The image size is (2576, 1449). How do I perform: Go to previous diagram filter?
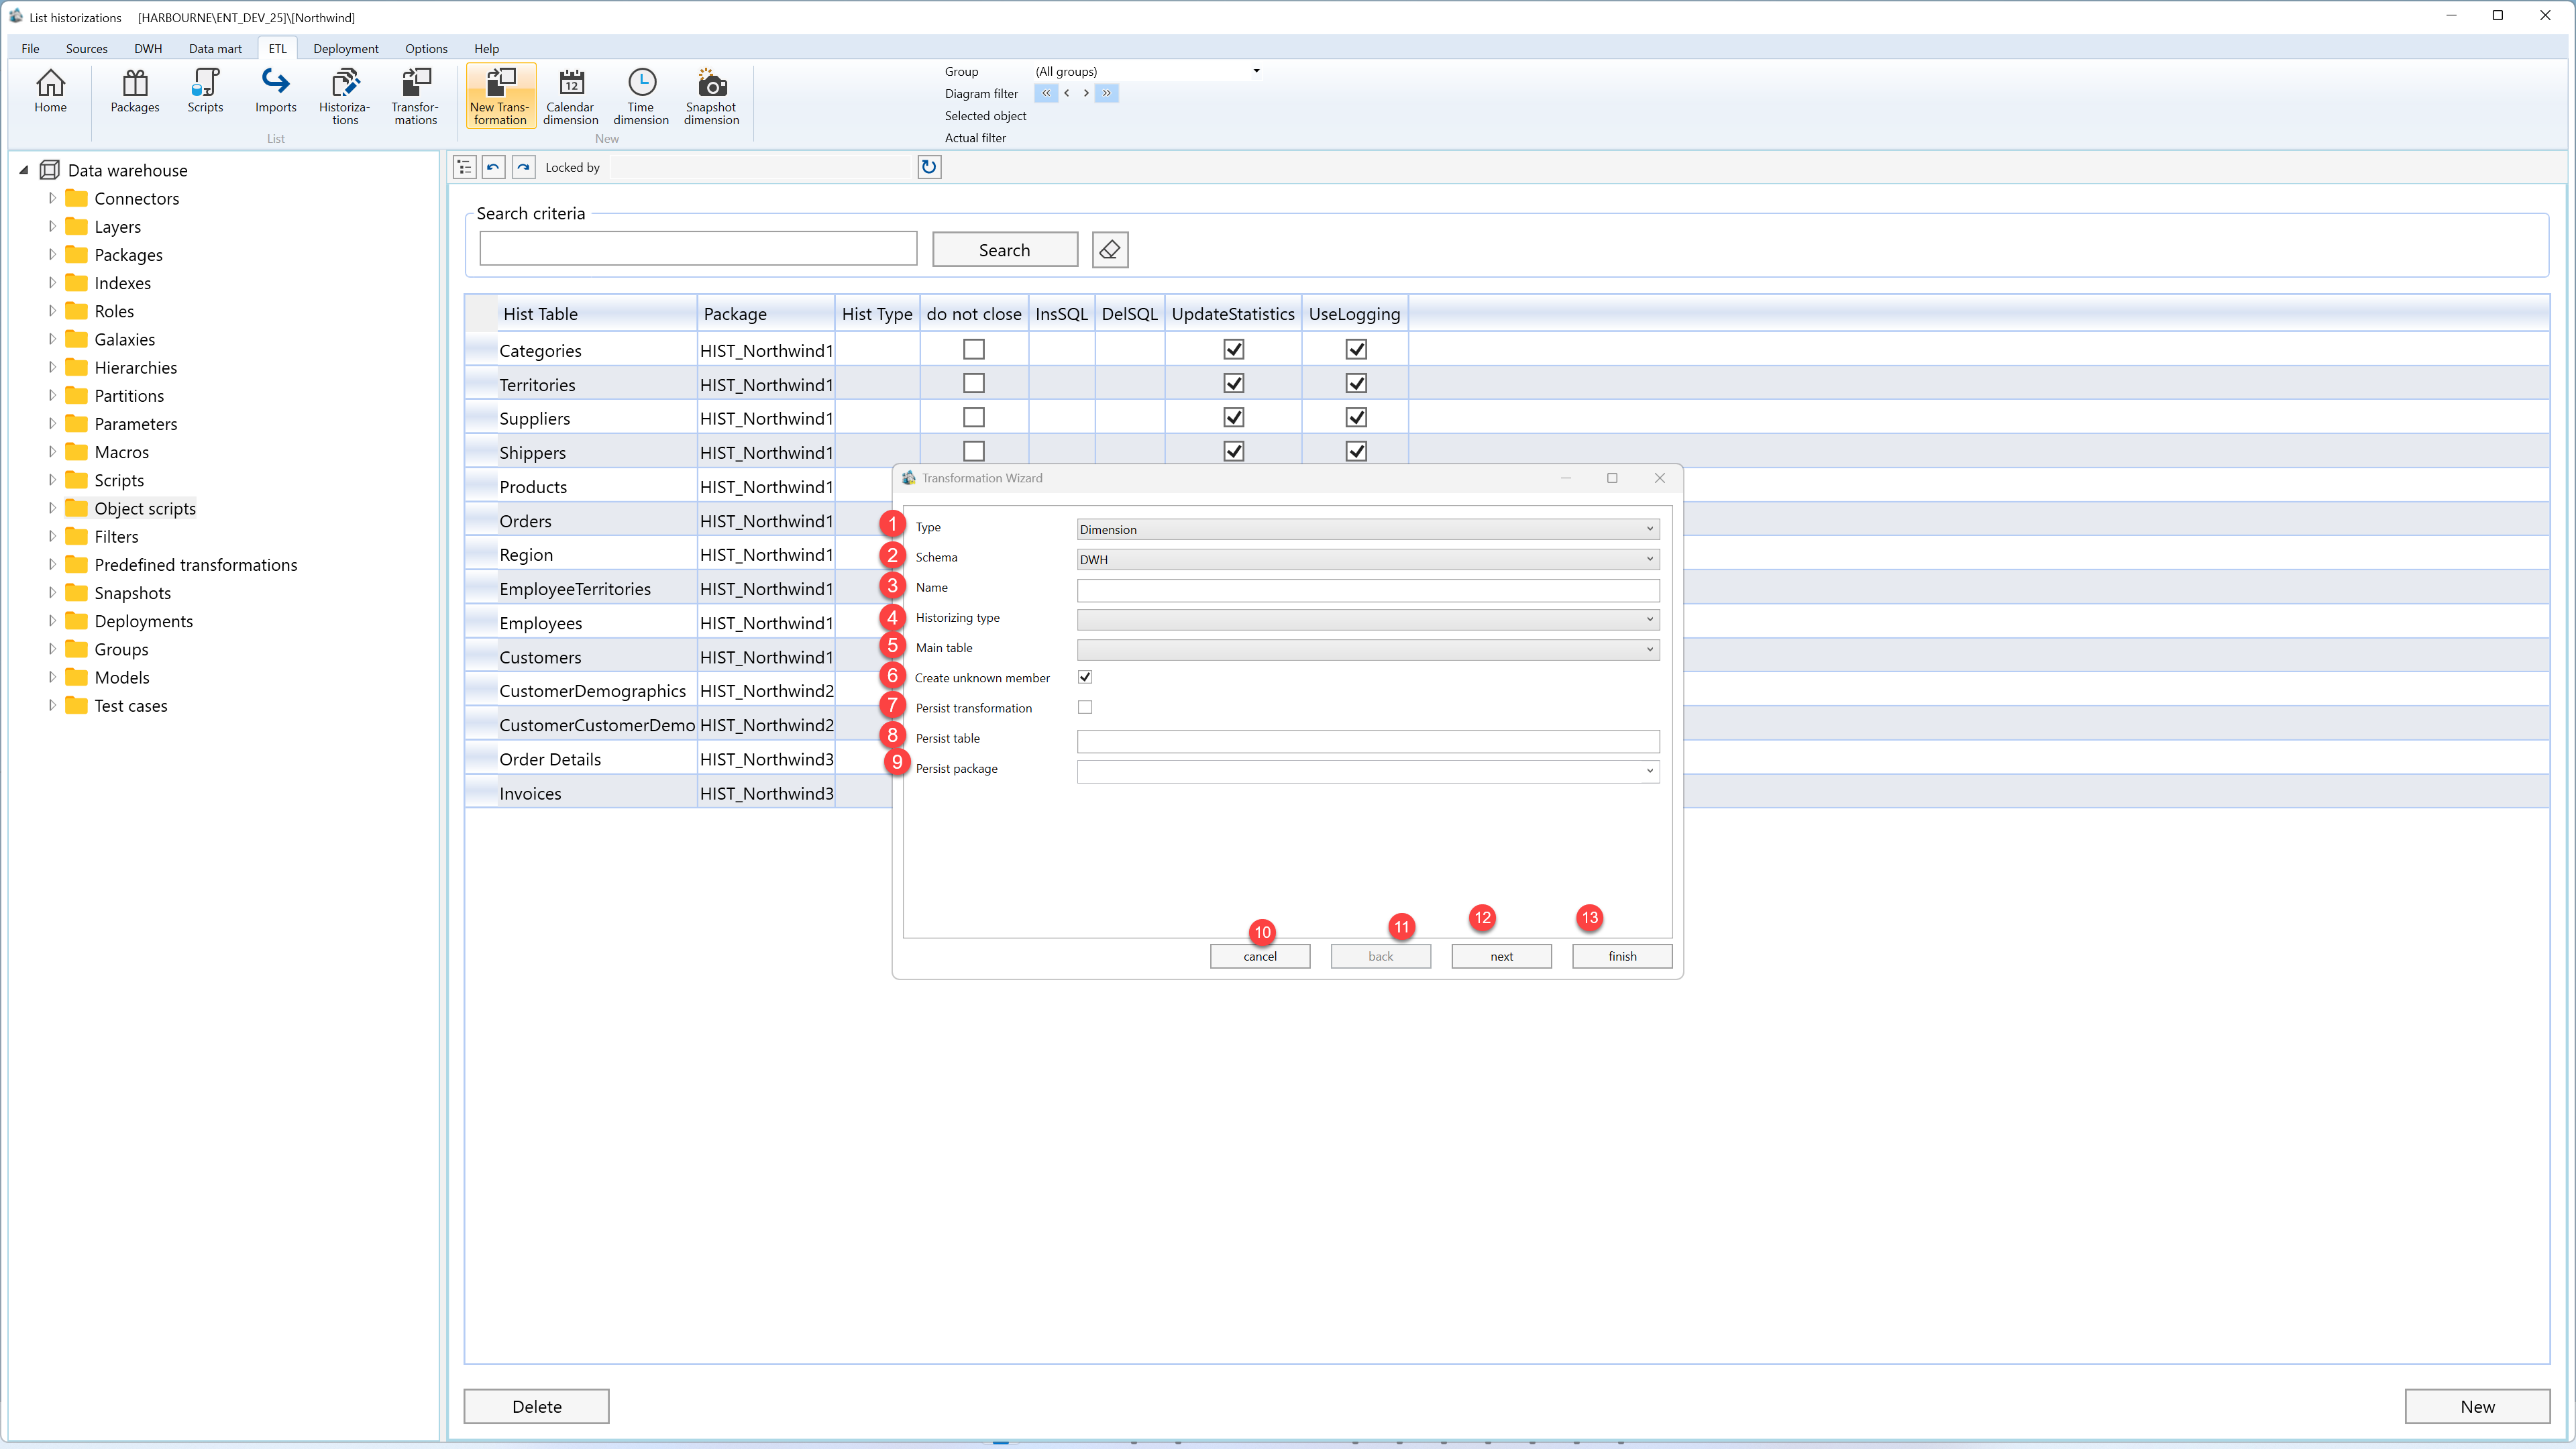(1067, 93)
